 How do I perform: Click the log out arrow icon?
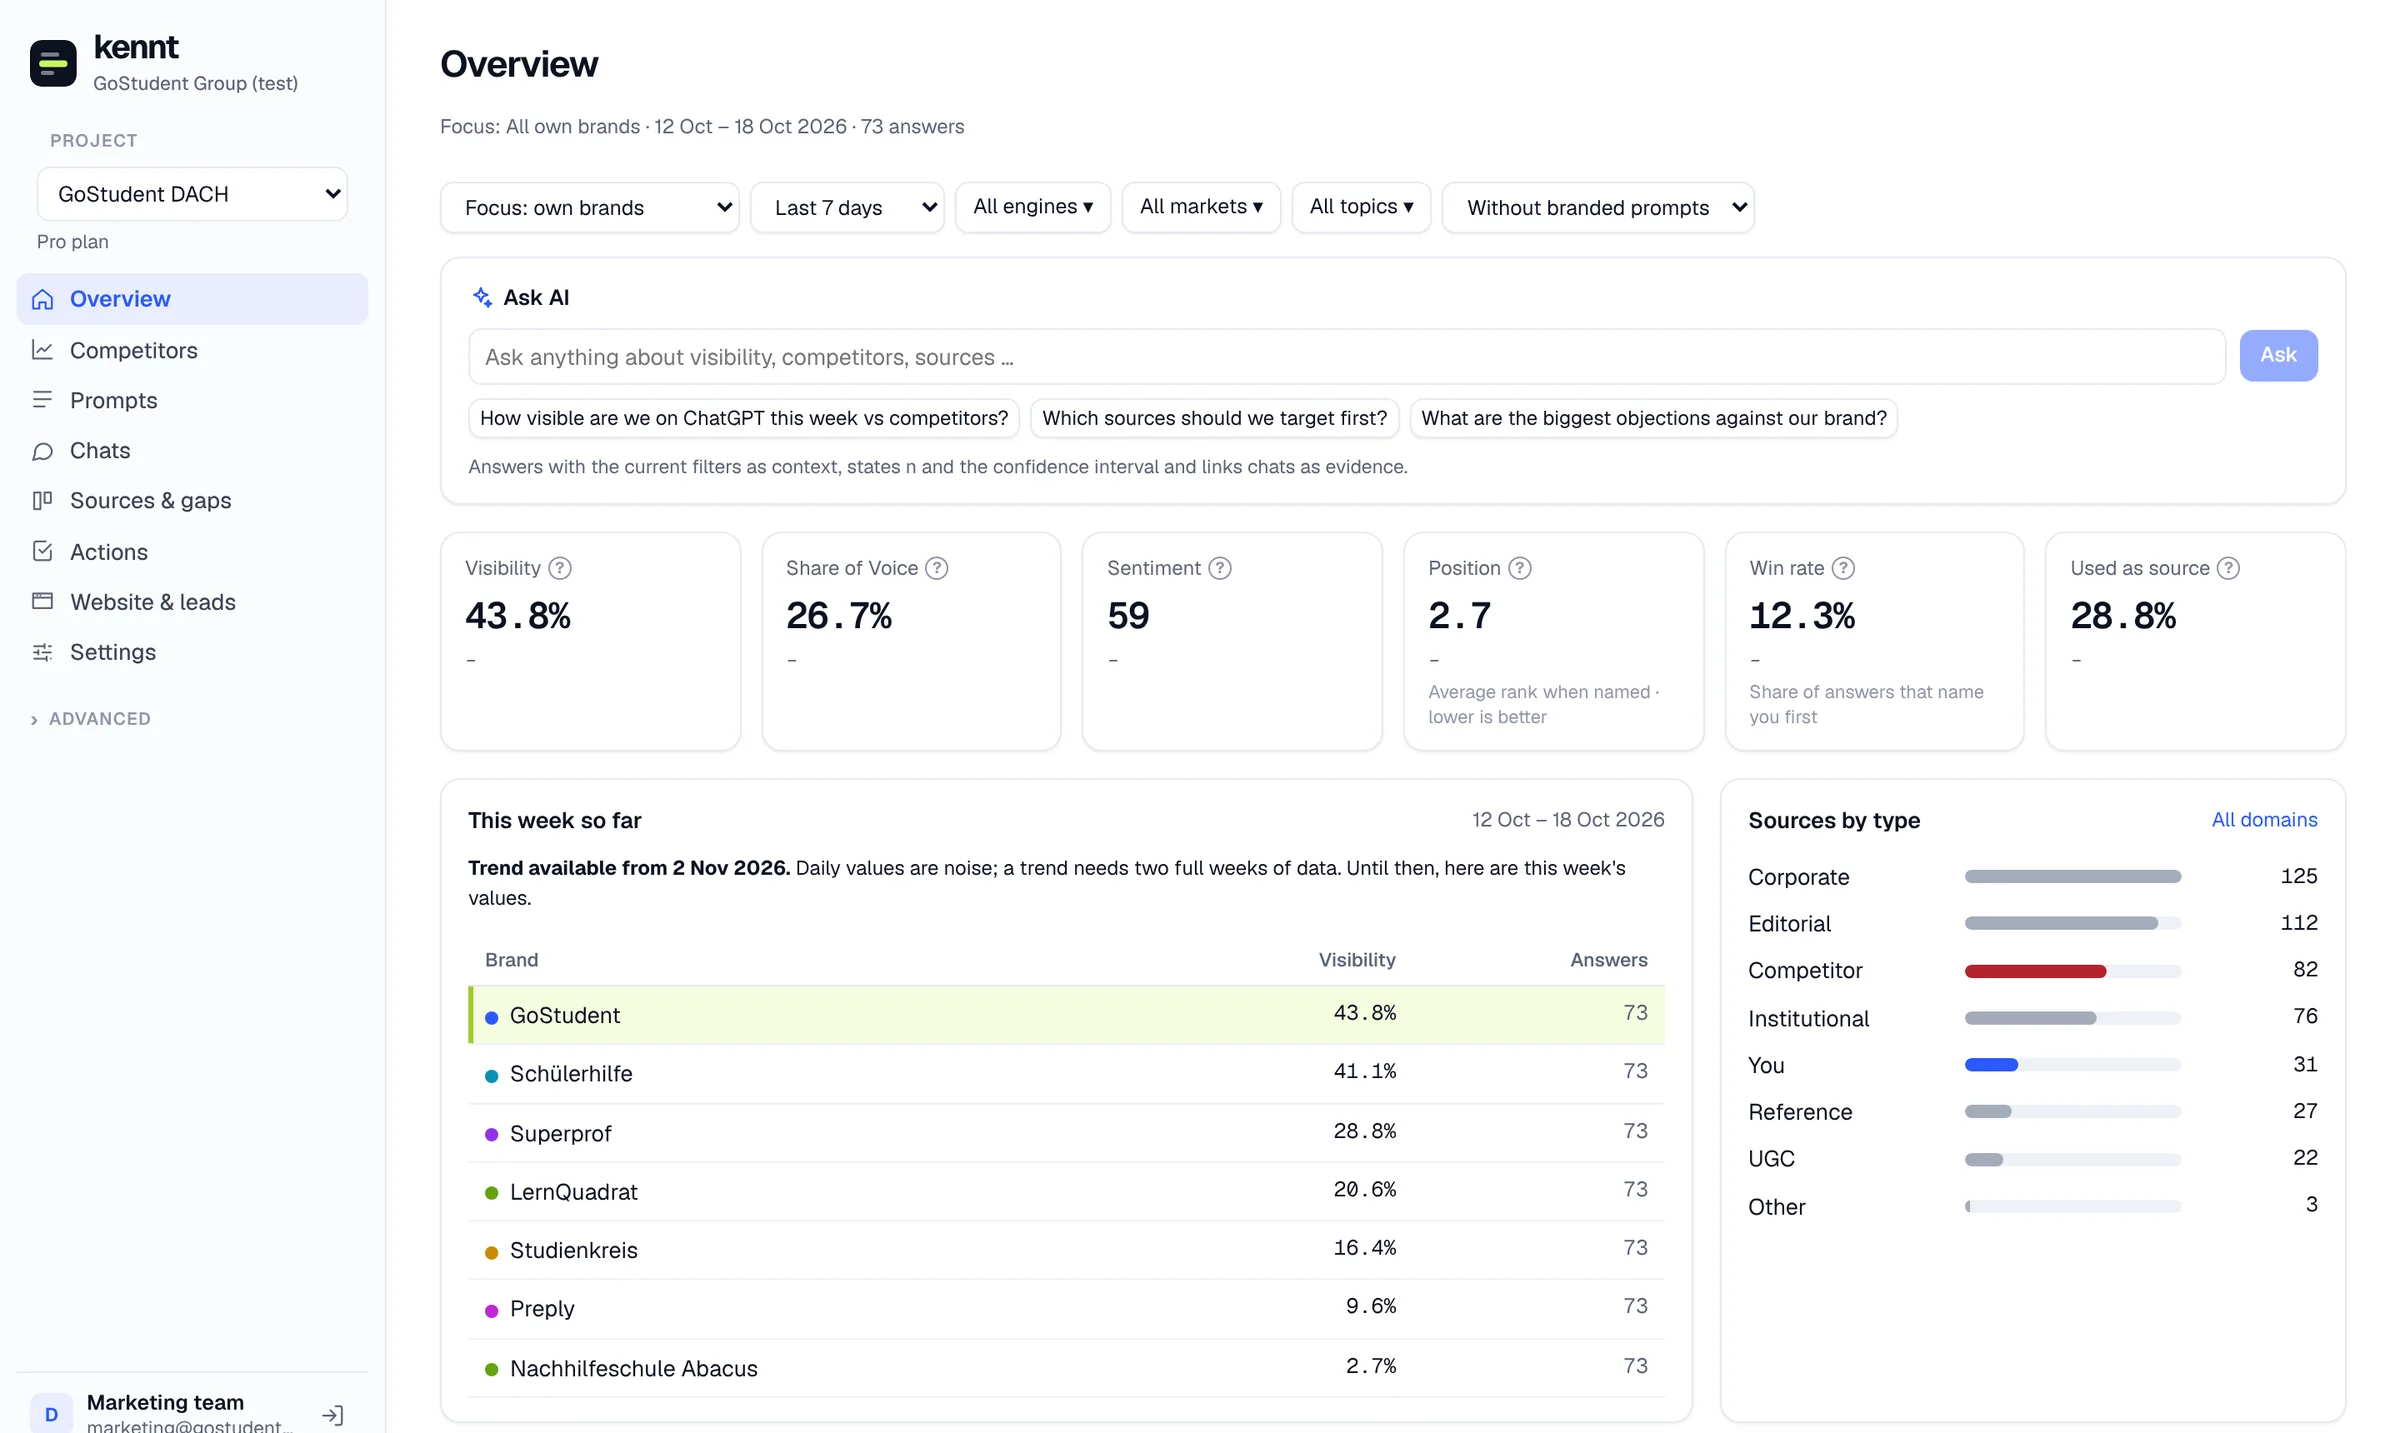click(333, 1415)
